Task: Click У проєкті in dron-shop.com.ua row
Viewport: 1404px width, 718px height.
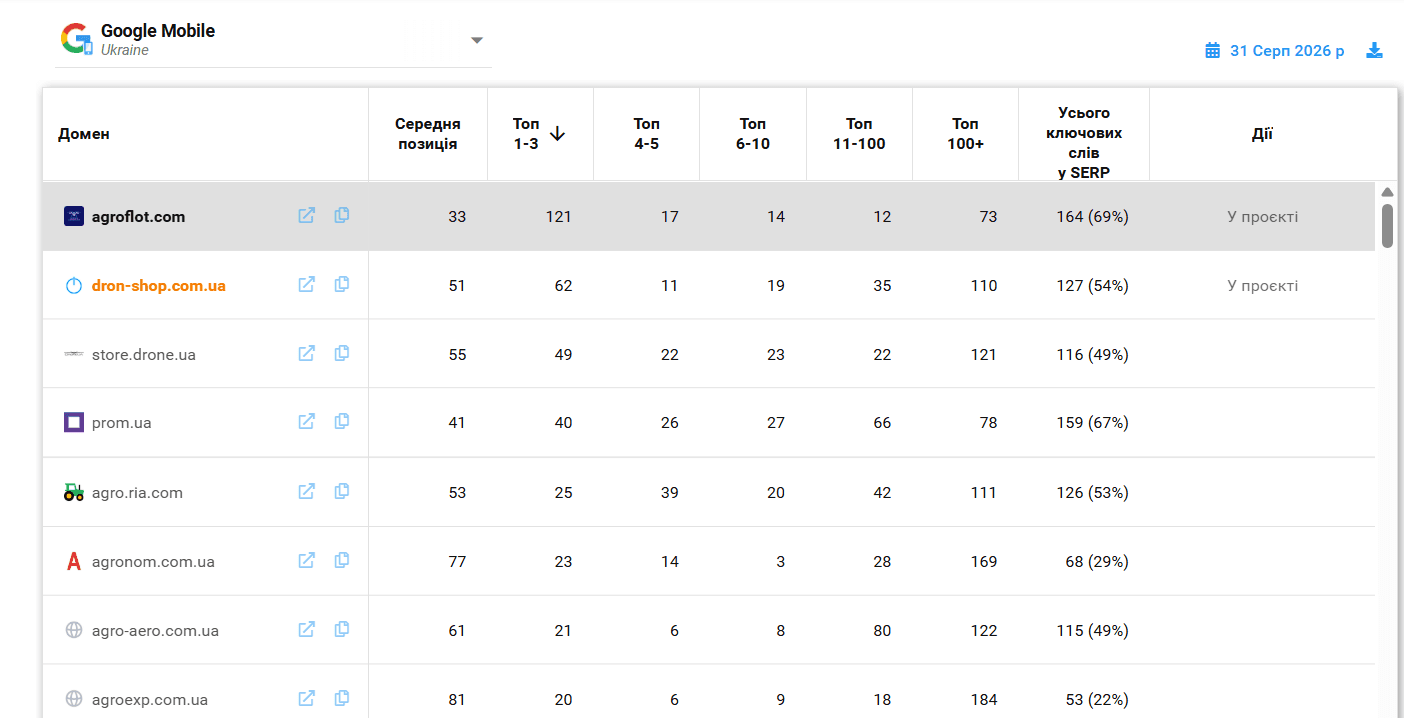Action: pos(1263,285)
